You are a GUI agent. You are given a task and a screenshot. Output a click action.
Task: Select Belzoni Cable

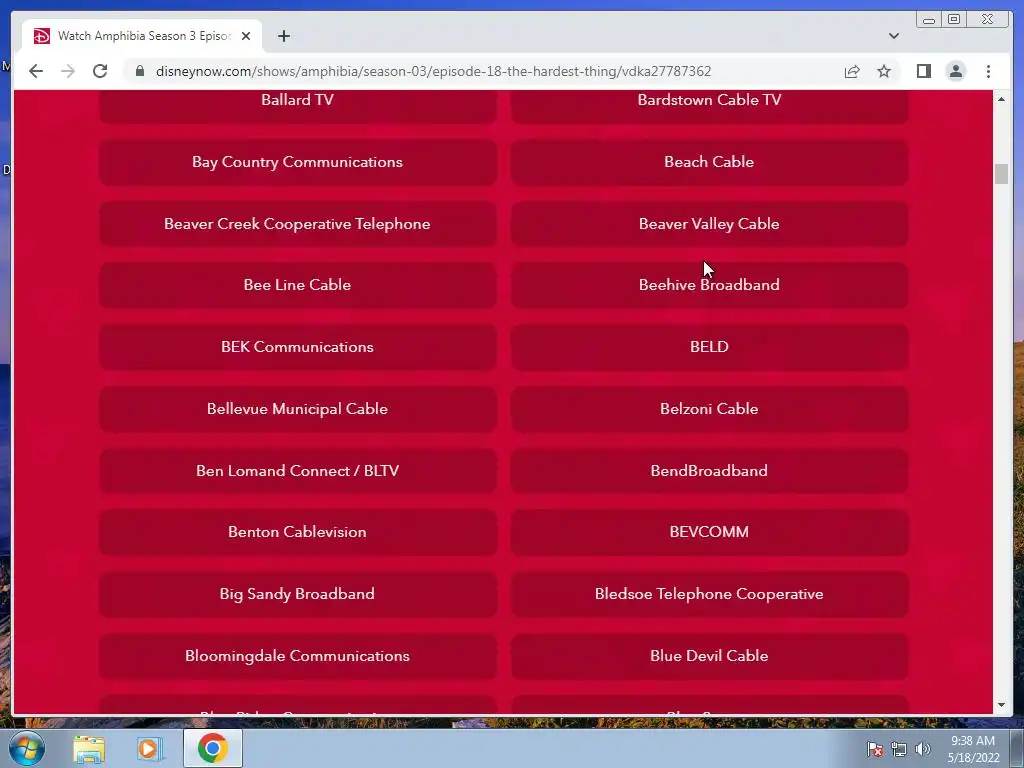709,409
